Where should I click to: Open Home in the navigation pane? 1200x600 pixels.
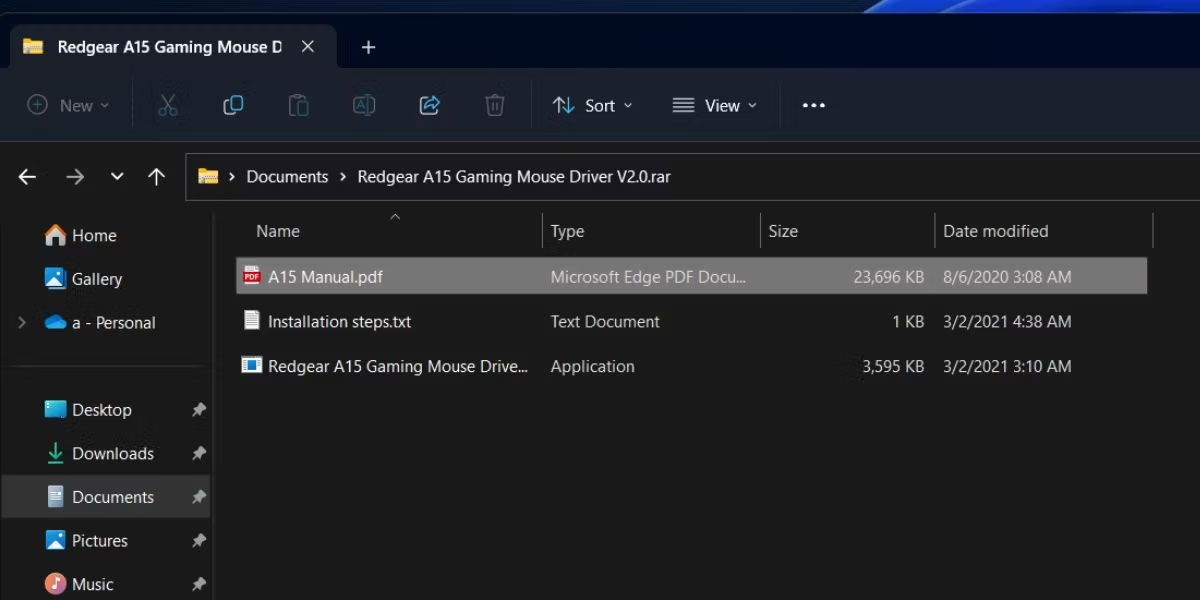[x=81, y=236]
